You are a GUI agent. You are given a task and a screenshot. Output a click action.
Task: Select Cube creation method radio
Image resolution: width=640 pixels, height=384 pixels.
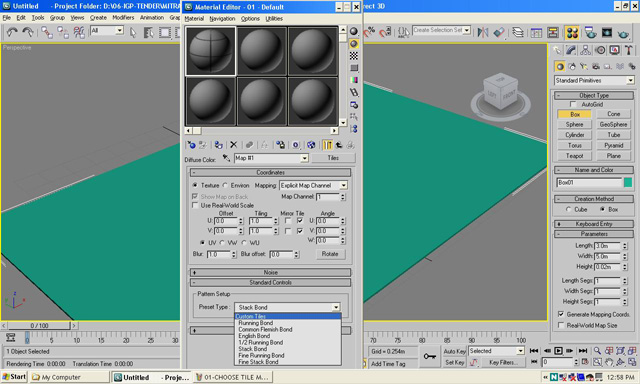pos(569,209)
